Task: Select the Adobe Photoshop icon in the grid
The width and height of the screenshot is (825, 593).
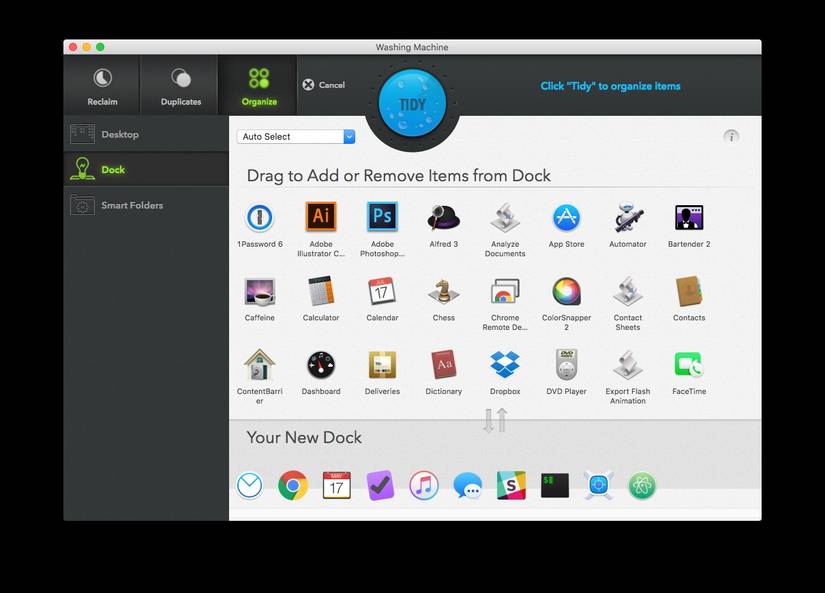Action: (x=381, y=219)
